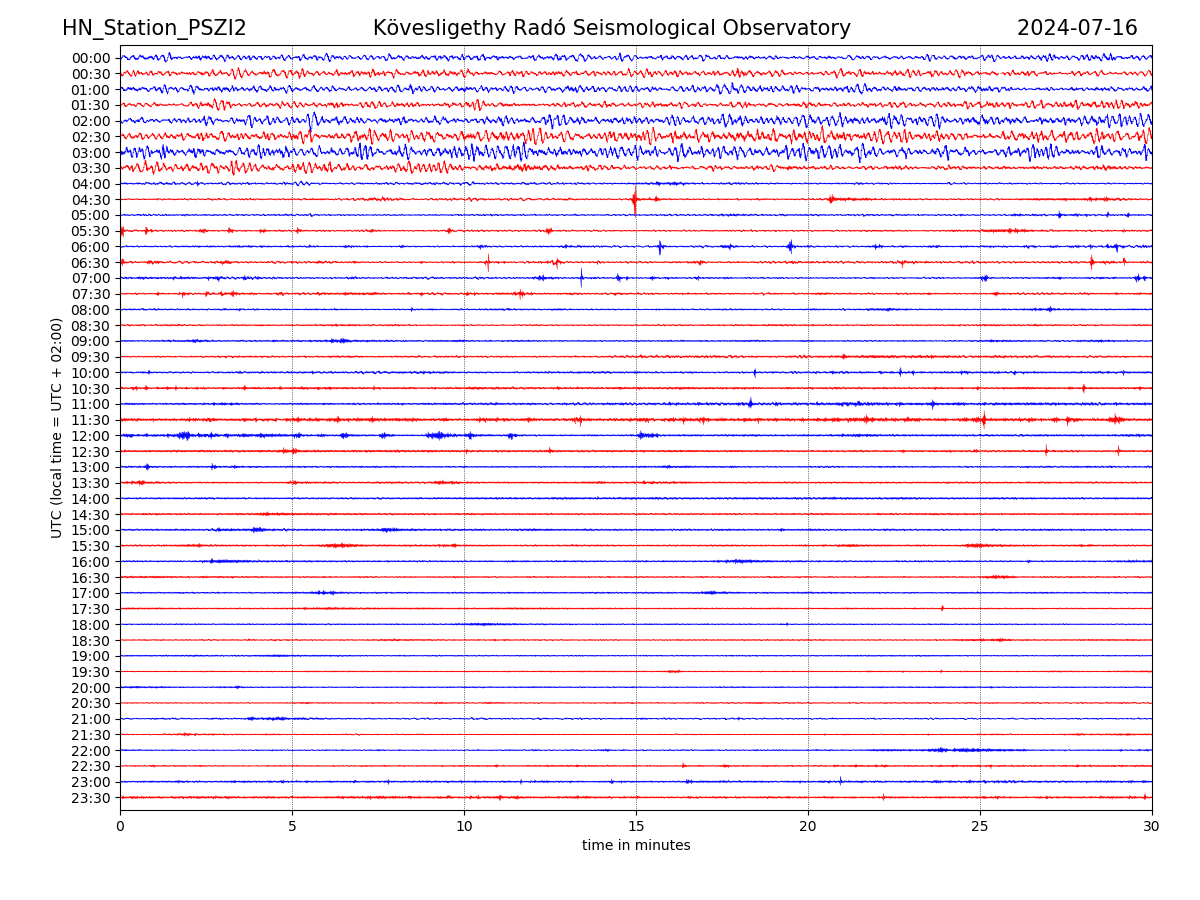Click the 30 tick on the time axis
The height and width of the screenshot is (900, 1200).
[x=1152, y=826]
